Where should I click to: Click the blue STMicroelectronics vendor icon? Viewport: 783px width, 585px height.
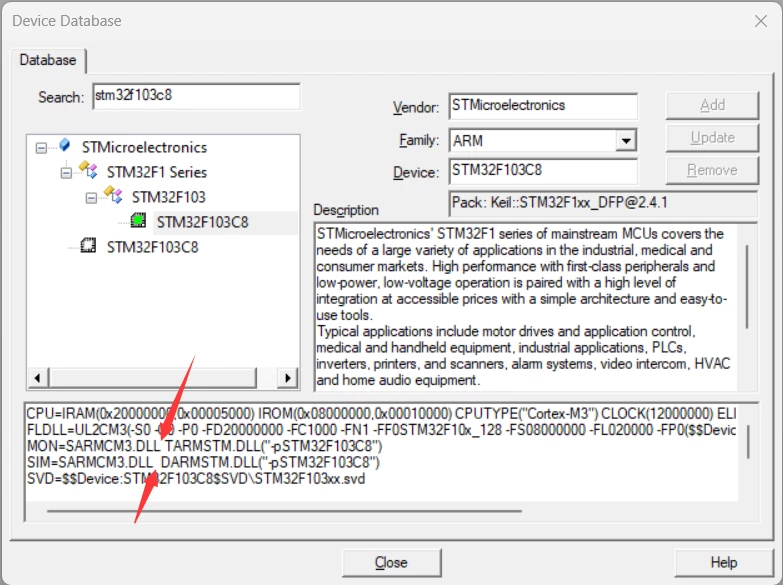(x=64, y=145)
